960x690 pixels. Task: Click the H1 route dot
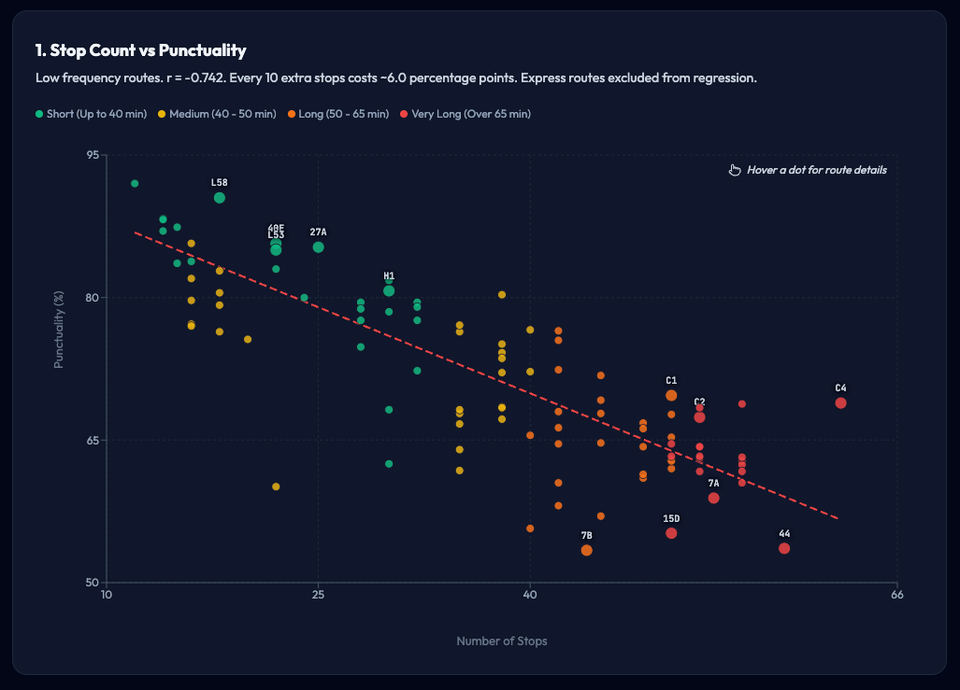coord(389,291)
